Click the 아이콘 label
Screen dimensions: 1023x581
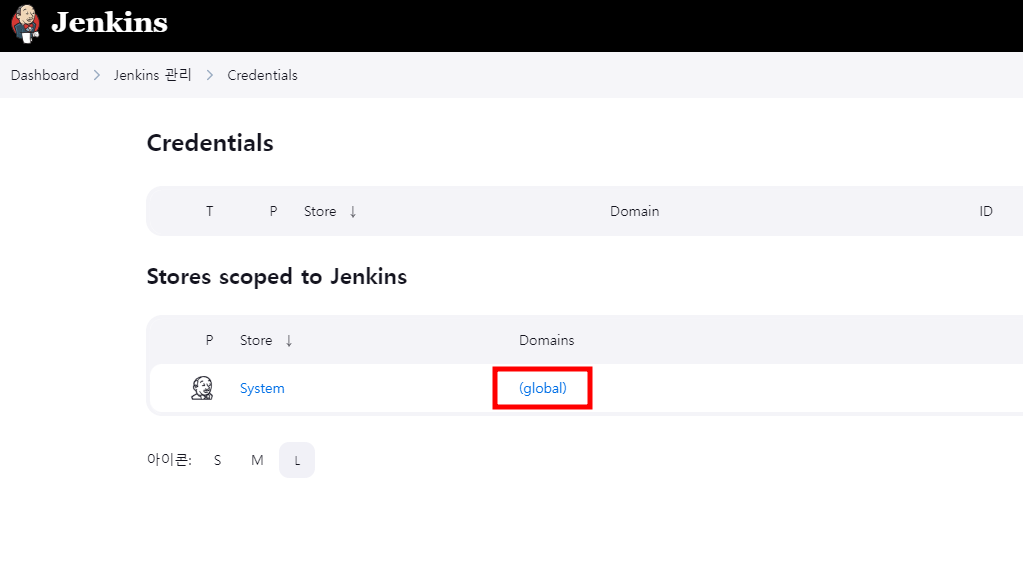coord(169,460)
